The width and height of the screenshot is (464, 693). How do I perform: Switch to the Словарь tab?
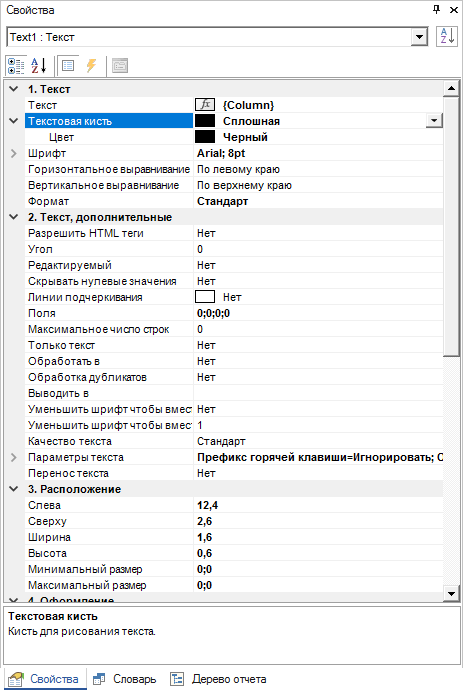tap(125, 679)
